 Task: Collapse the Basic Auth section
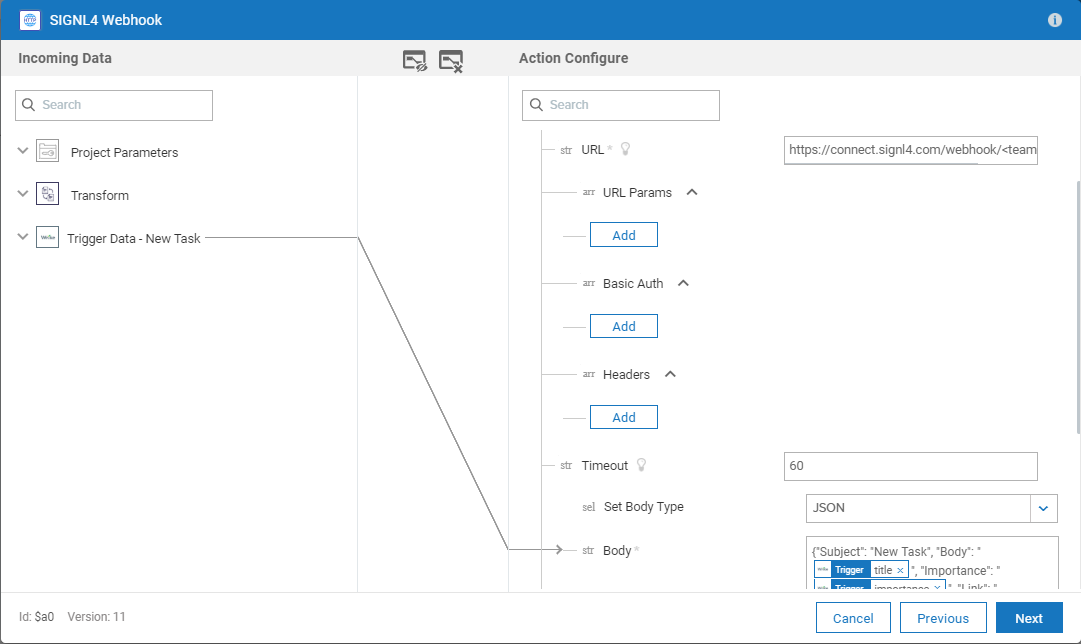pos(683,283)
